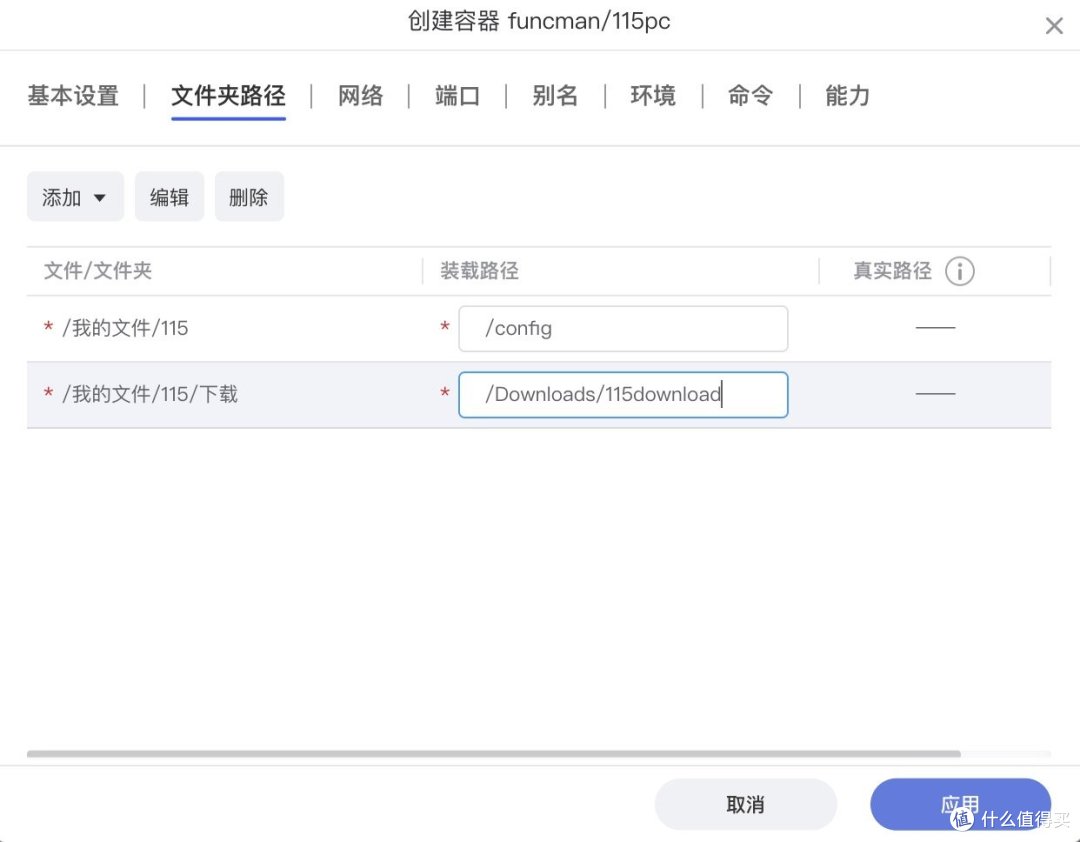1080x842 pixels.
Task: Close the 创建容器 dialog
Action: click(1054, 25)
